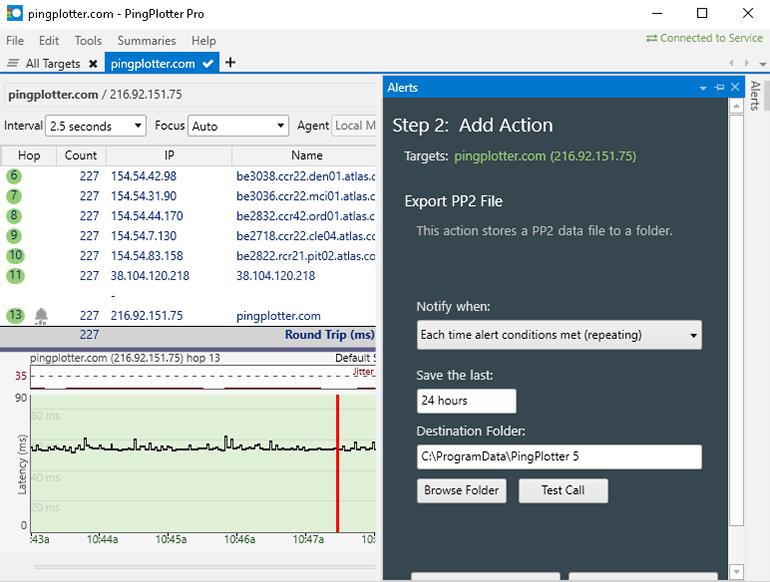Open the Alerts panel options arrow
Viewport: 770px width, 582px height.
click(703, 88)
